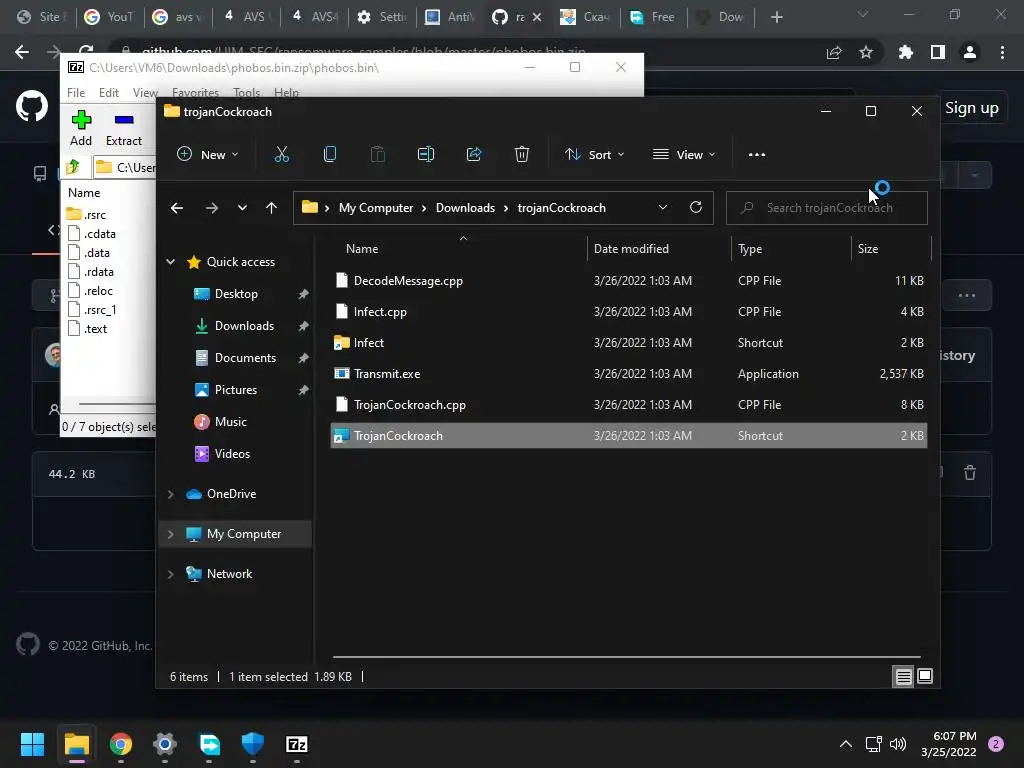Open Chrome profile icon
1024x768 pixels.
pos(970,52)
